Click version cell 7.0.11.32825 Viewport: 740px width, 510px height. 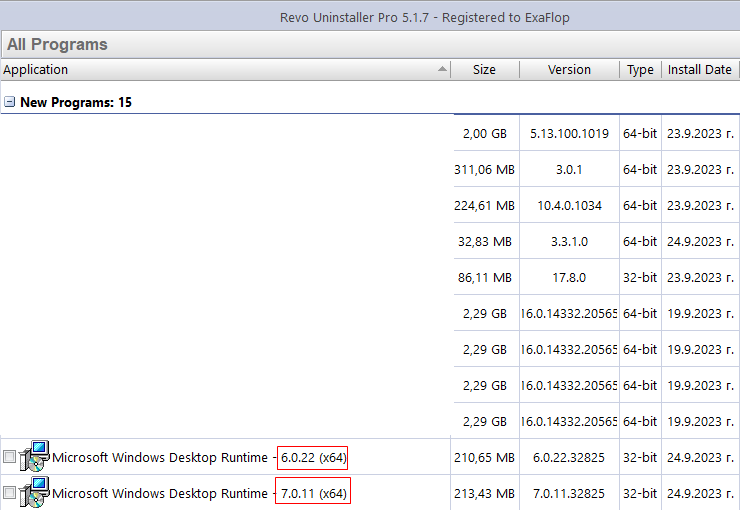click(569, 493)
